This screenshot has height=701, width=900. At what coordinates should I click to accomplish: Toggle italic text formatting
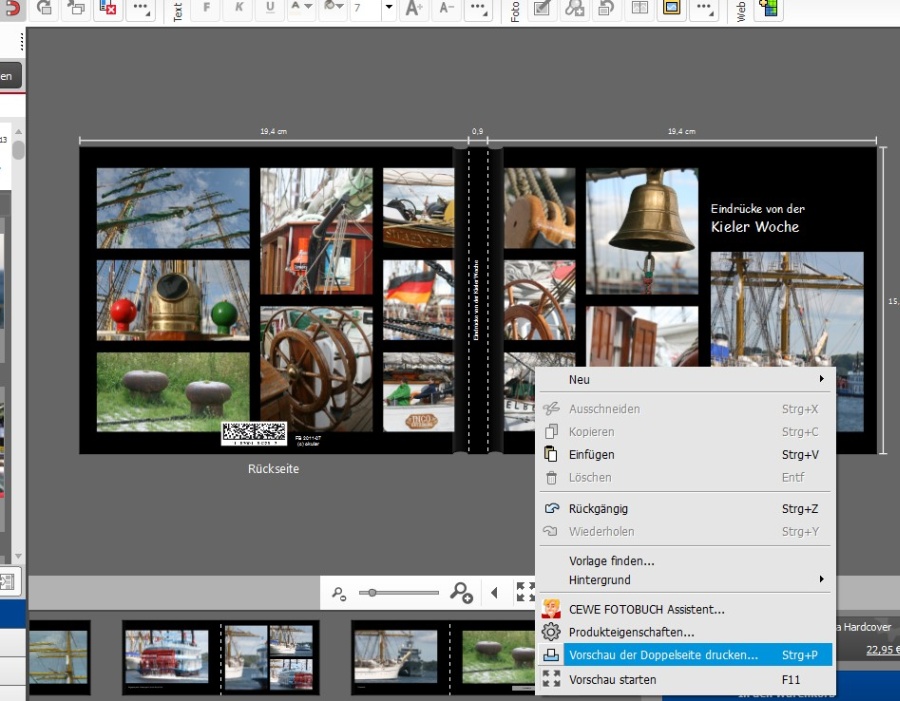point(238,9)
